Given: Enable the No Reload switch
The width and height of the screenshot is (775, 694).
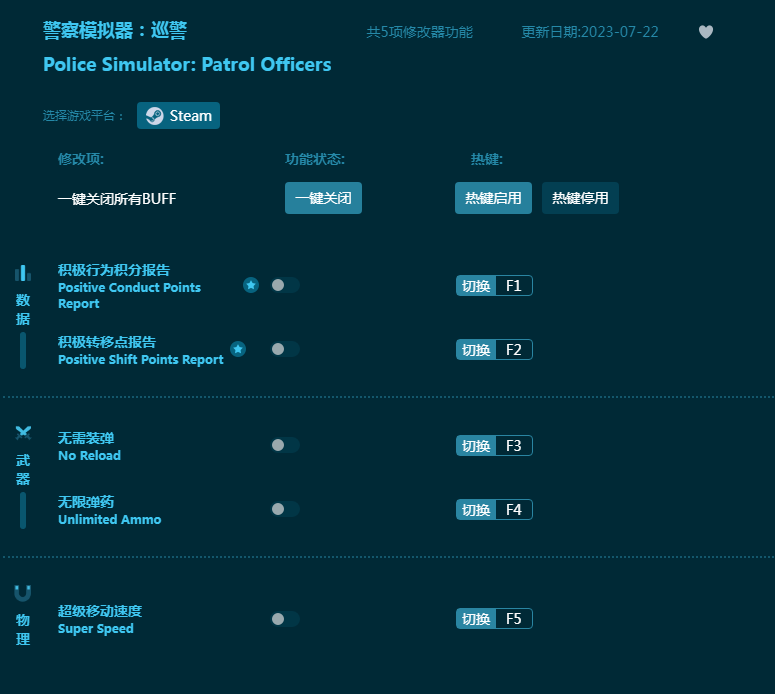Looking at the screenshot, I should pyautogui.click(x=285, y=445).
